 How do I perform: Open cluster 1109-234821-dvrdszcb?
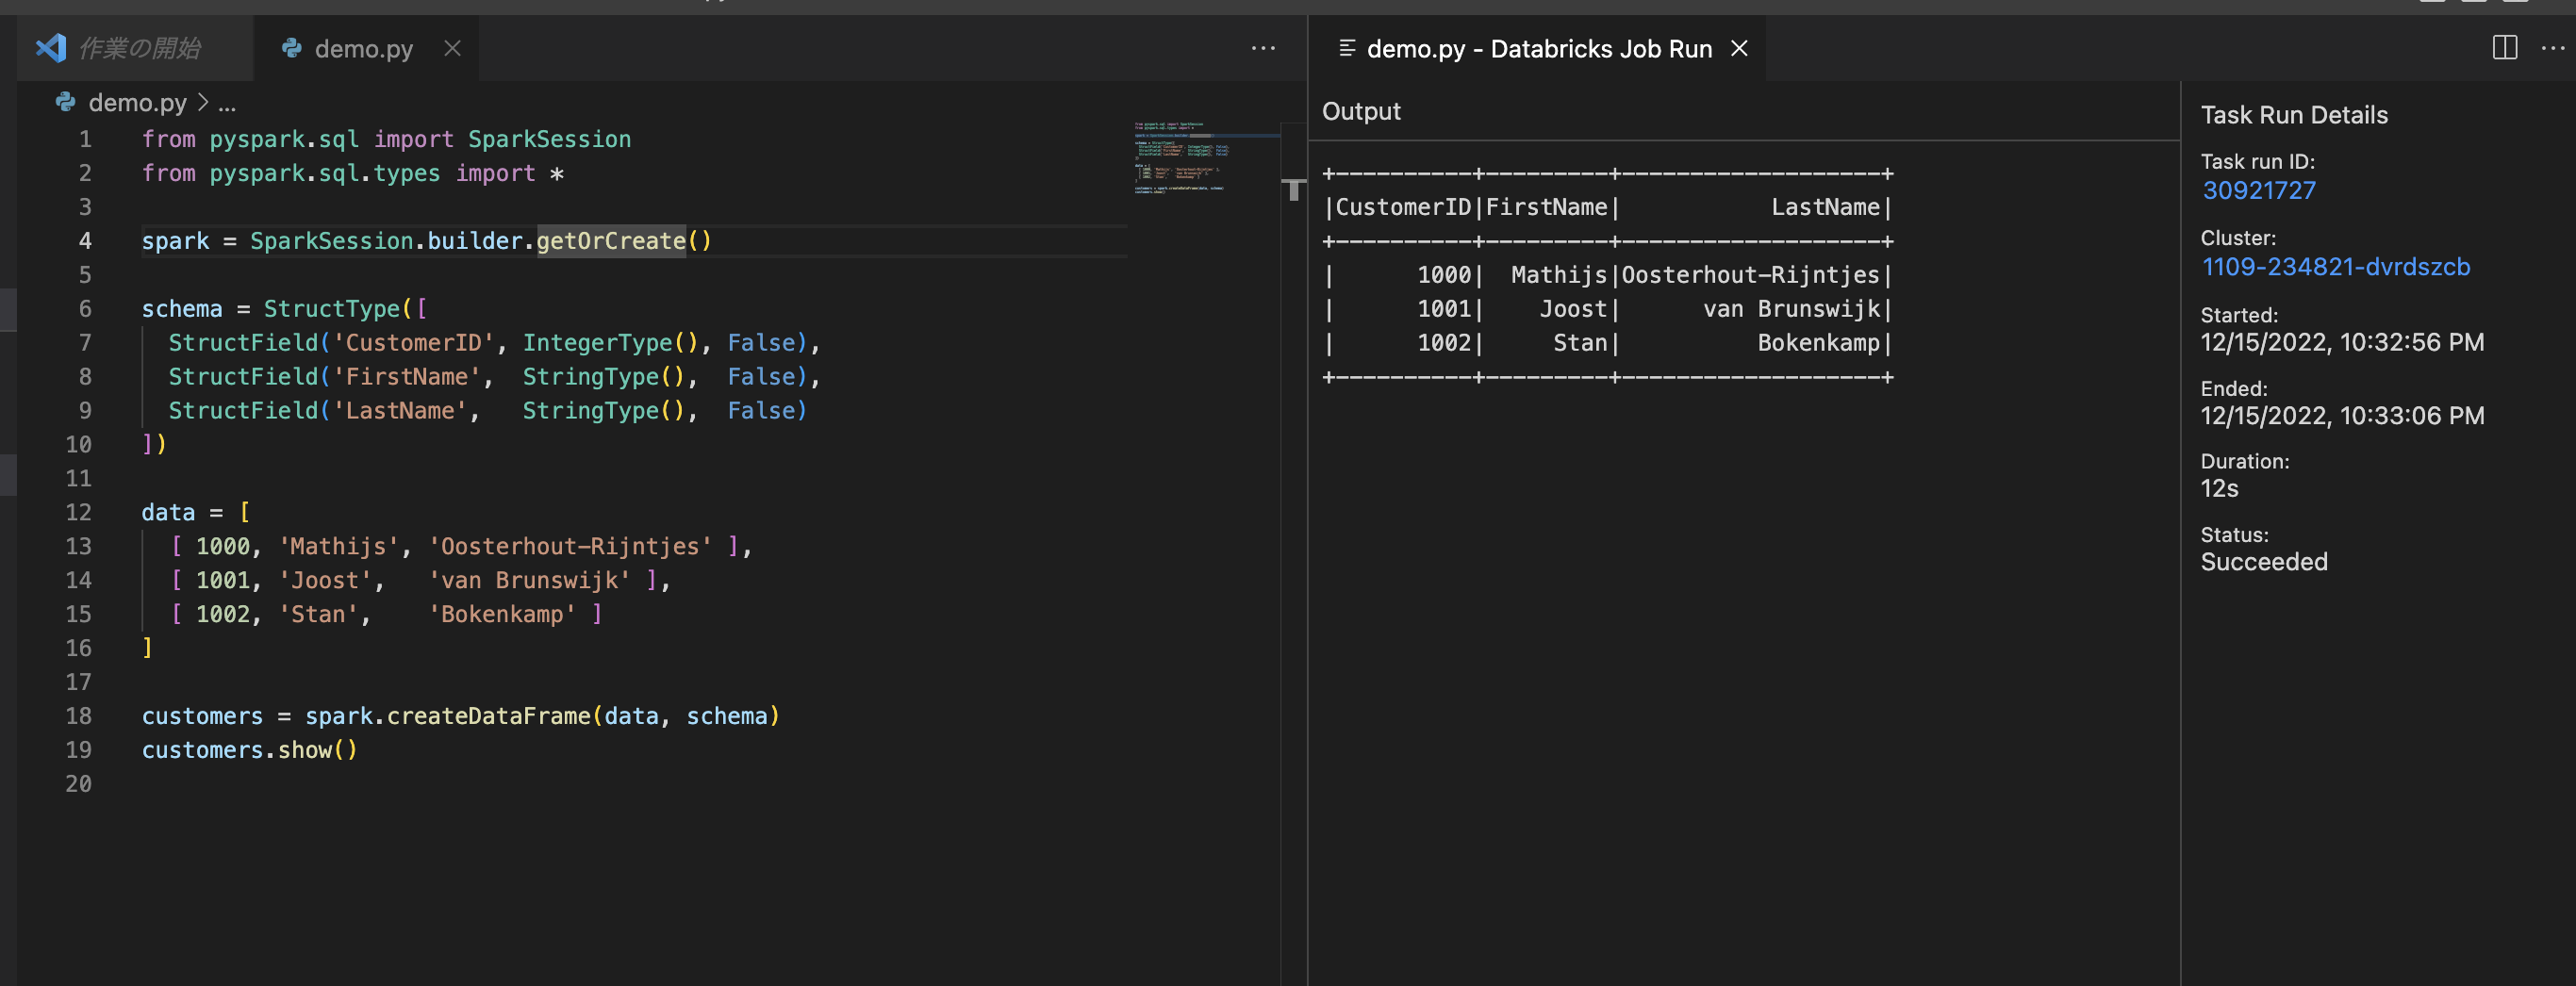tap(2337, 267)
